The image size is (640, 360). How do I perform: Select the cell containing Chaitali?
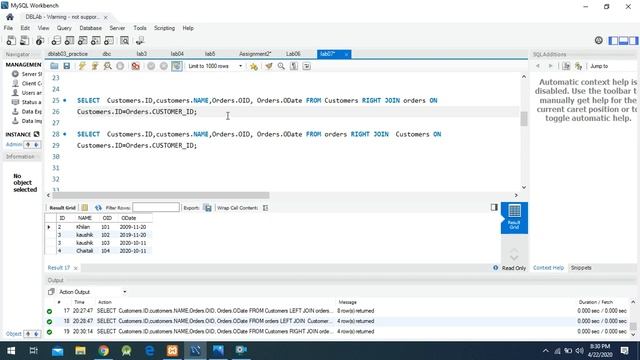point(84,251)
